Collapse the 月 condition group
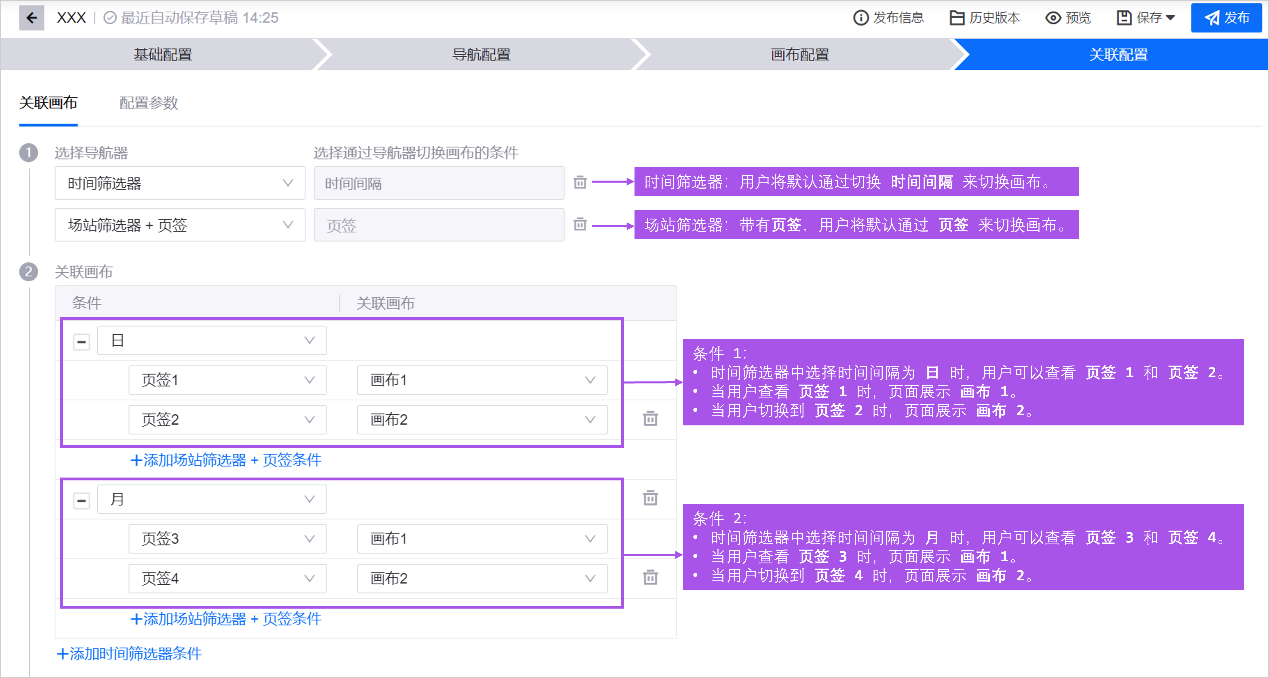Image resolution: width=1269 pixels, height=678 pixels. pyautogui.click(x=82, y=500)
